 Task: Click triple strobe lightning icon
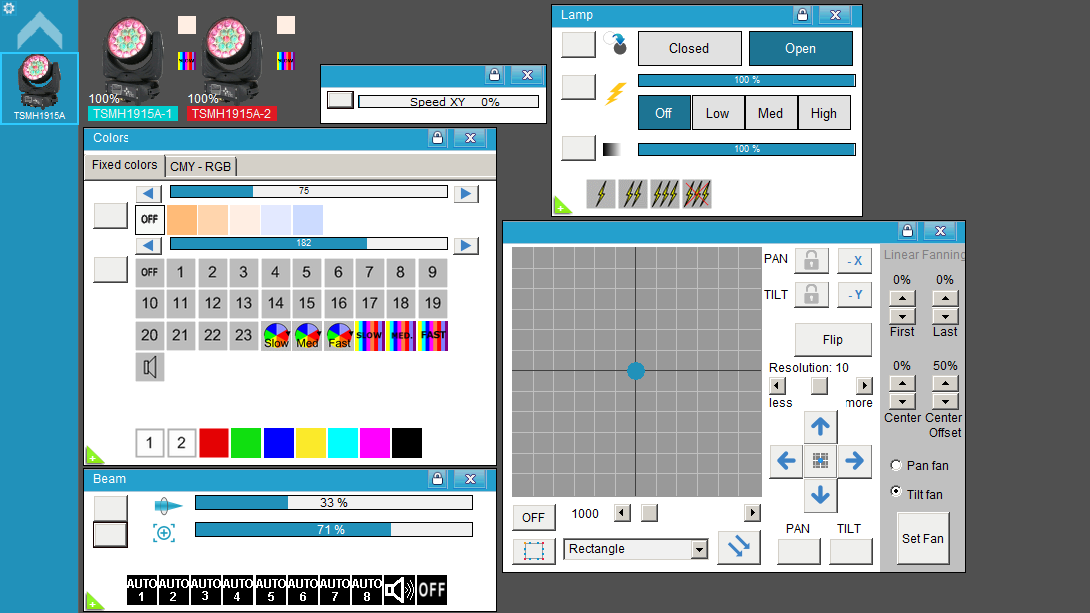pyautogui.click(x=665, y=194)
